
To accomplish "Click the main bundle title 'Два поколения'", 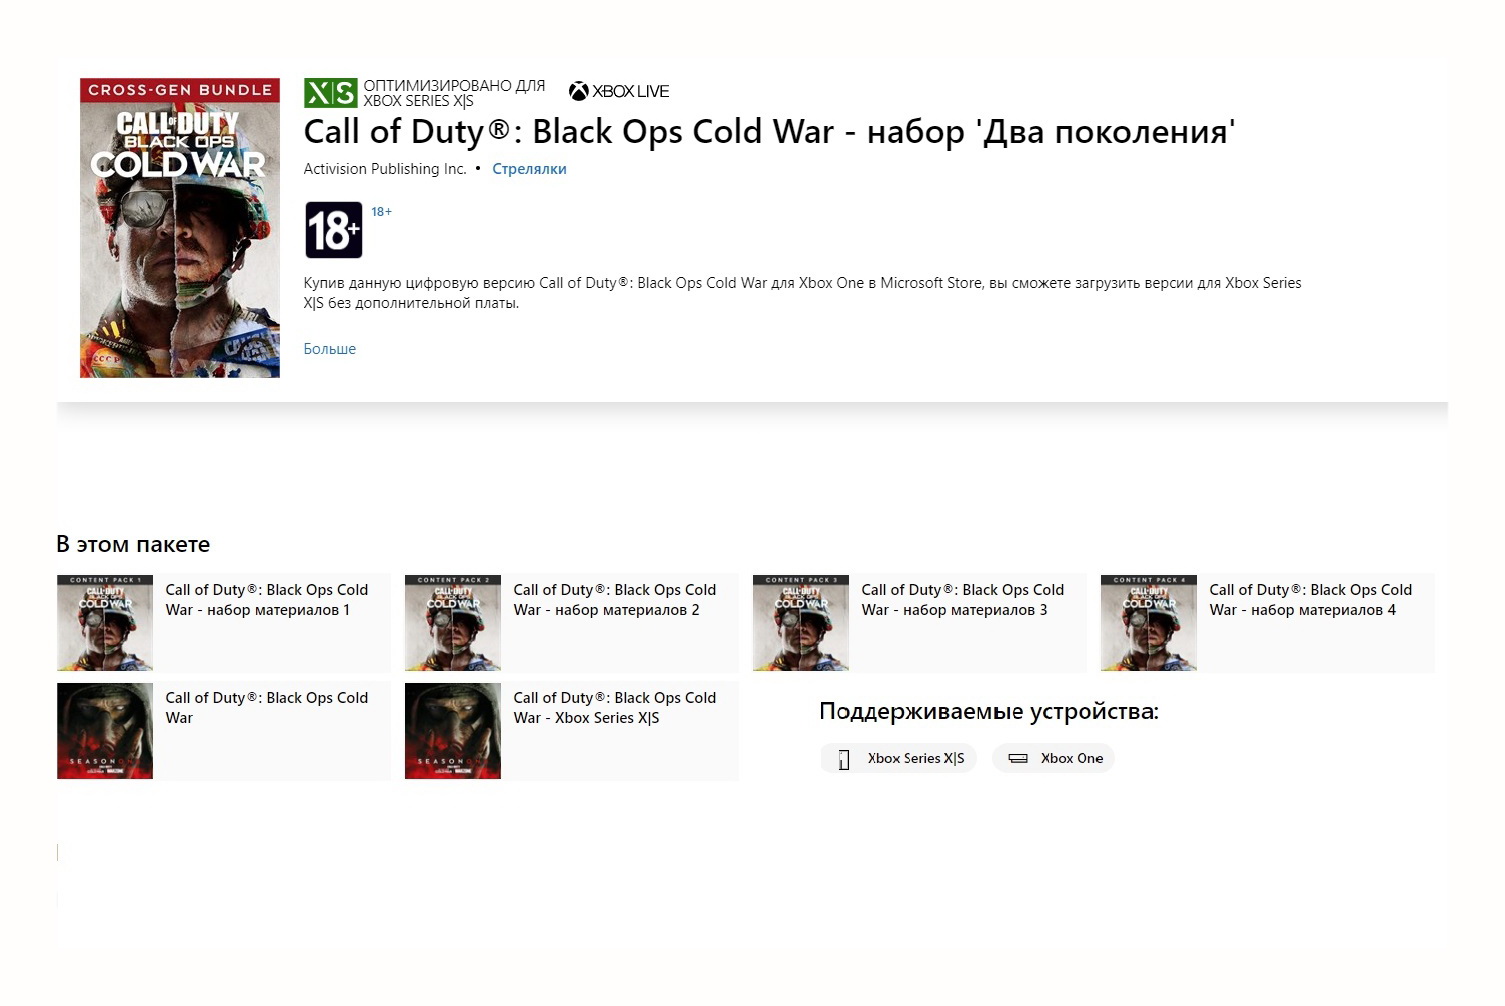I will (769, 132).
